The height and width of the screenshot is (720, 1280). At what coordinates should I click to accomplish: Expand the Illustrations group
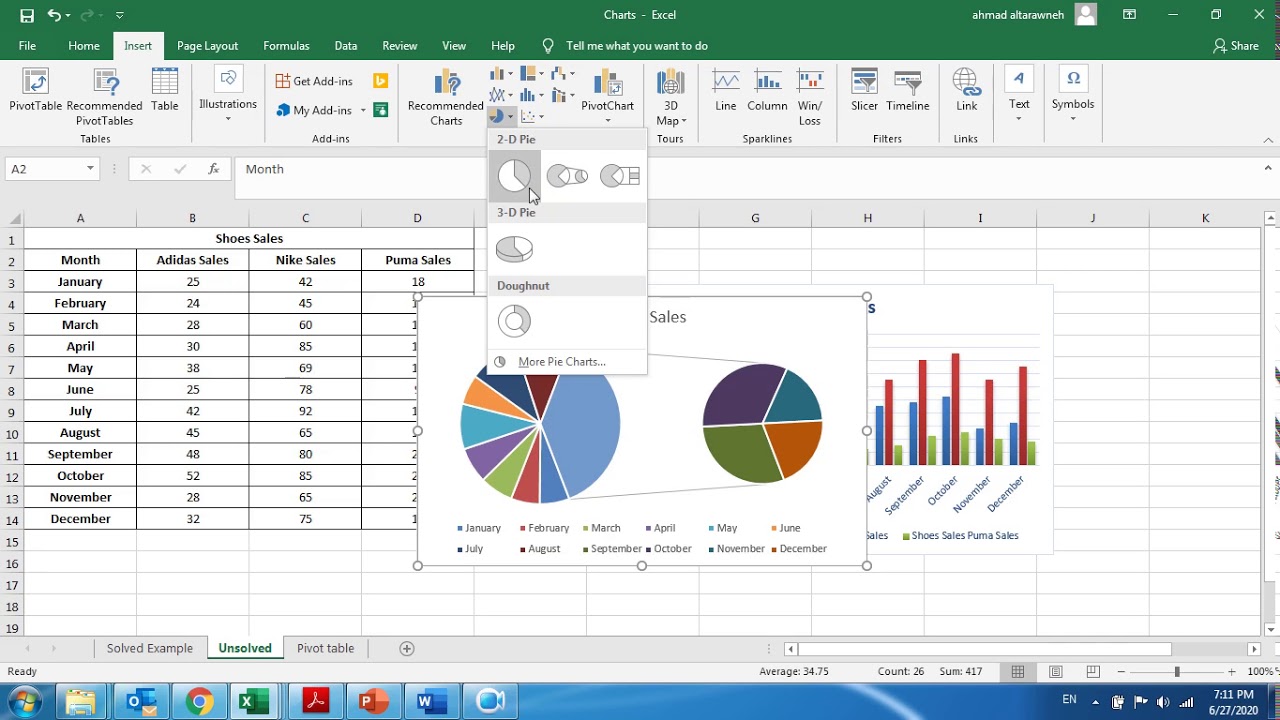click(x=228, y=97)
